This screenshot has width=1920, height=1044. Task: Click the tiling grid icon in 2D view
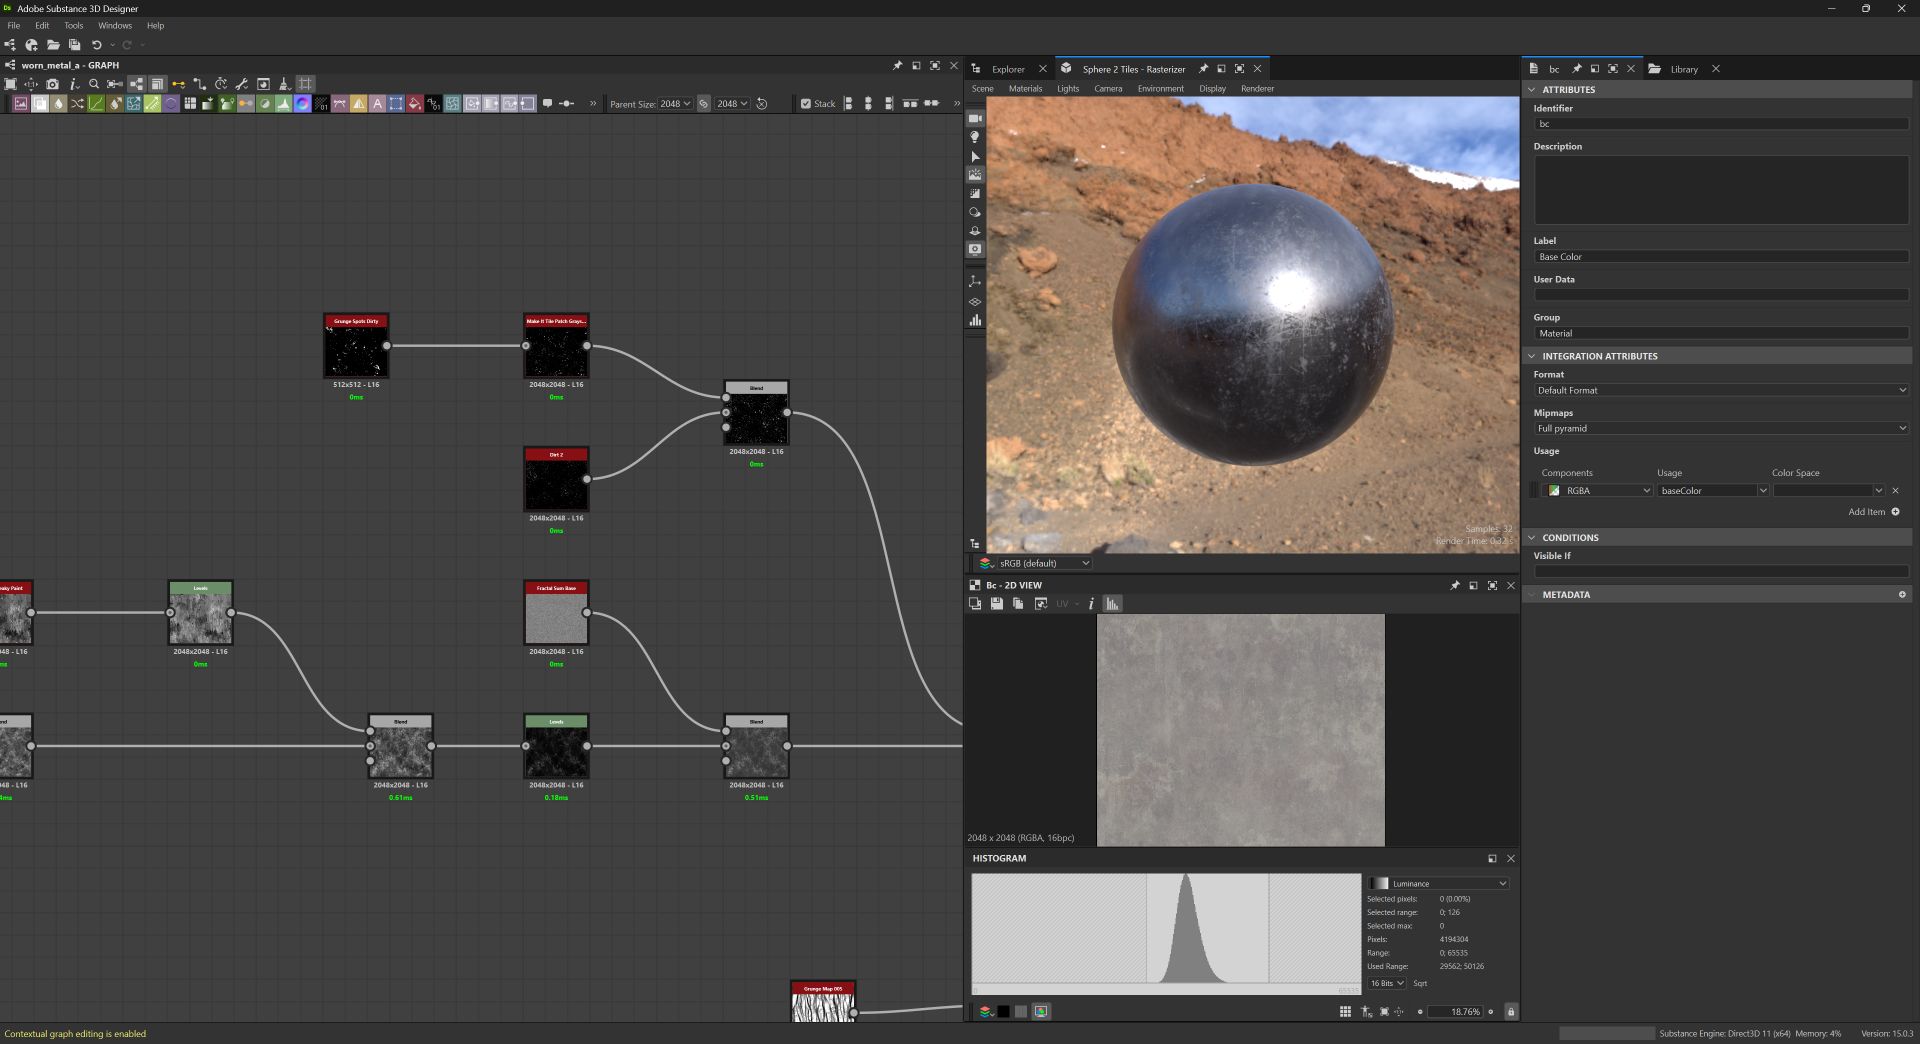[x=1345, y=1012]
